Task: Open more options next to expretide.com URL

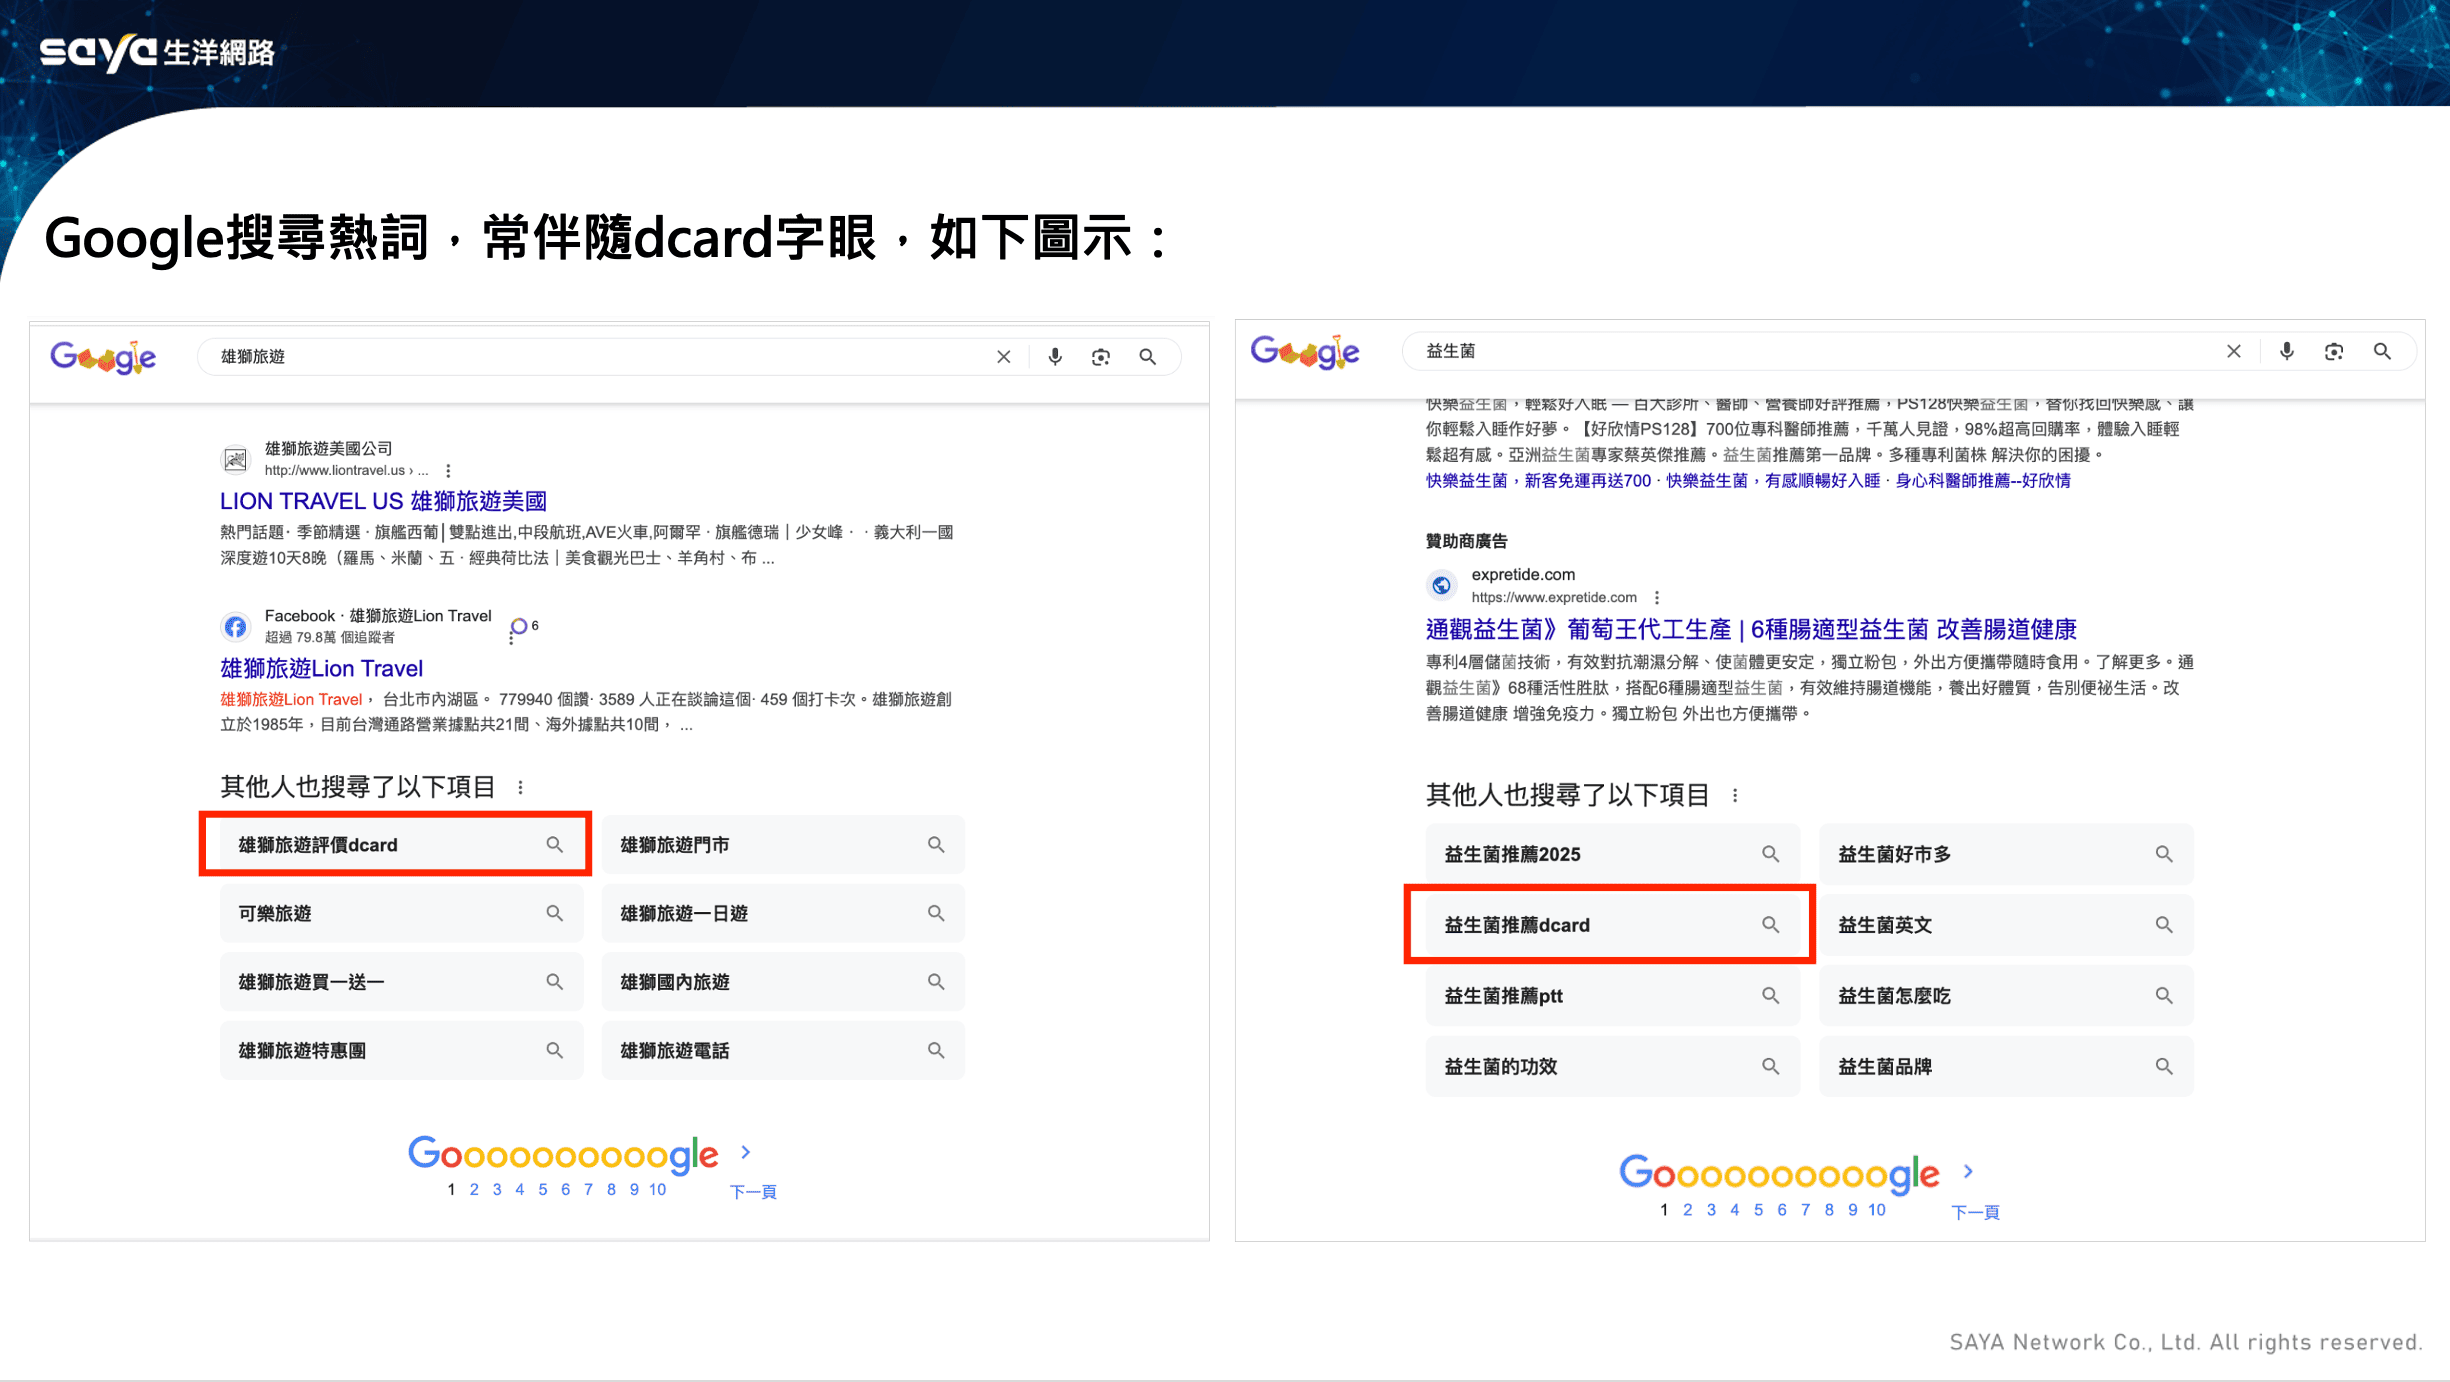Action: 1657,598
